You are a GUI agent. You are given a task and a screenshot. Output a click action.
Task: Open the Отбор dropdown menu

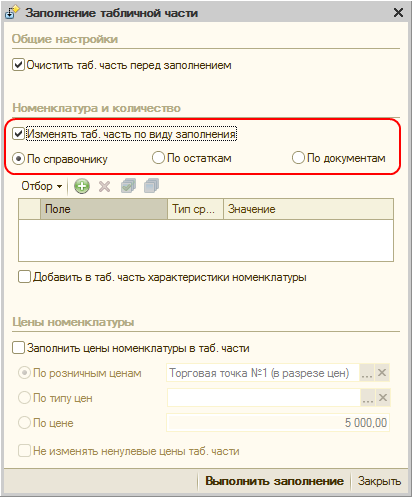(x=42, y=186)
